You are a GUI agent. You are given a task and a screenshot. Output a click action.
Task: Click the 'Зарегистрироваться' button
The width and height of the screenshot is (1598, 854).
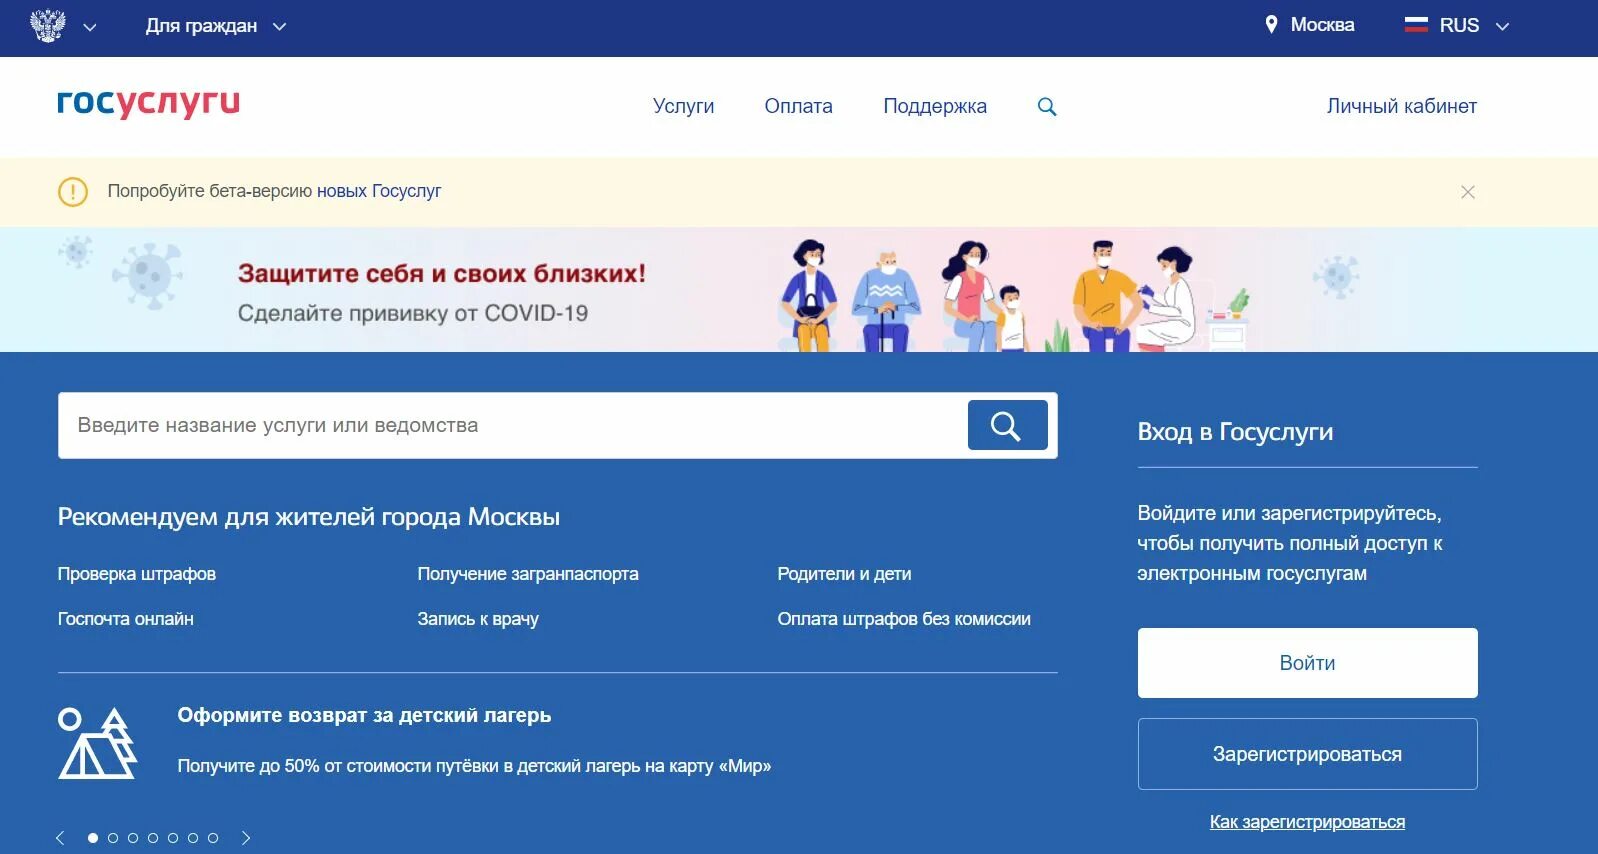1307,754
